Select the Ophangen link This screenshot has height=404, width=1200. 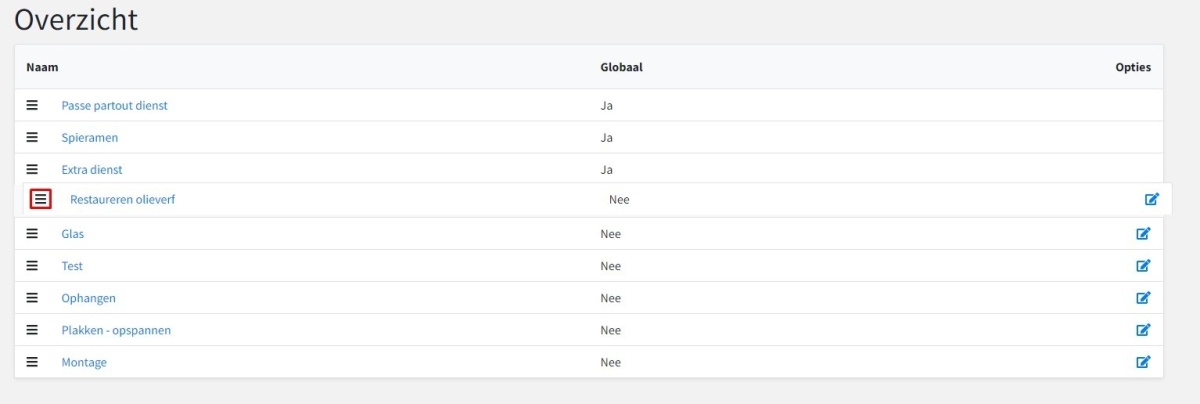88,298
